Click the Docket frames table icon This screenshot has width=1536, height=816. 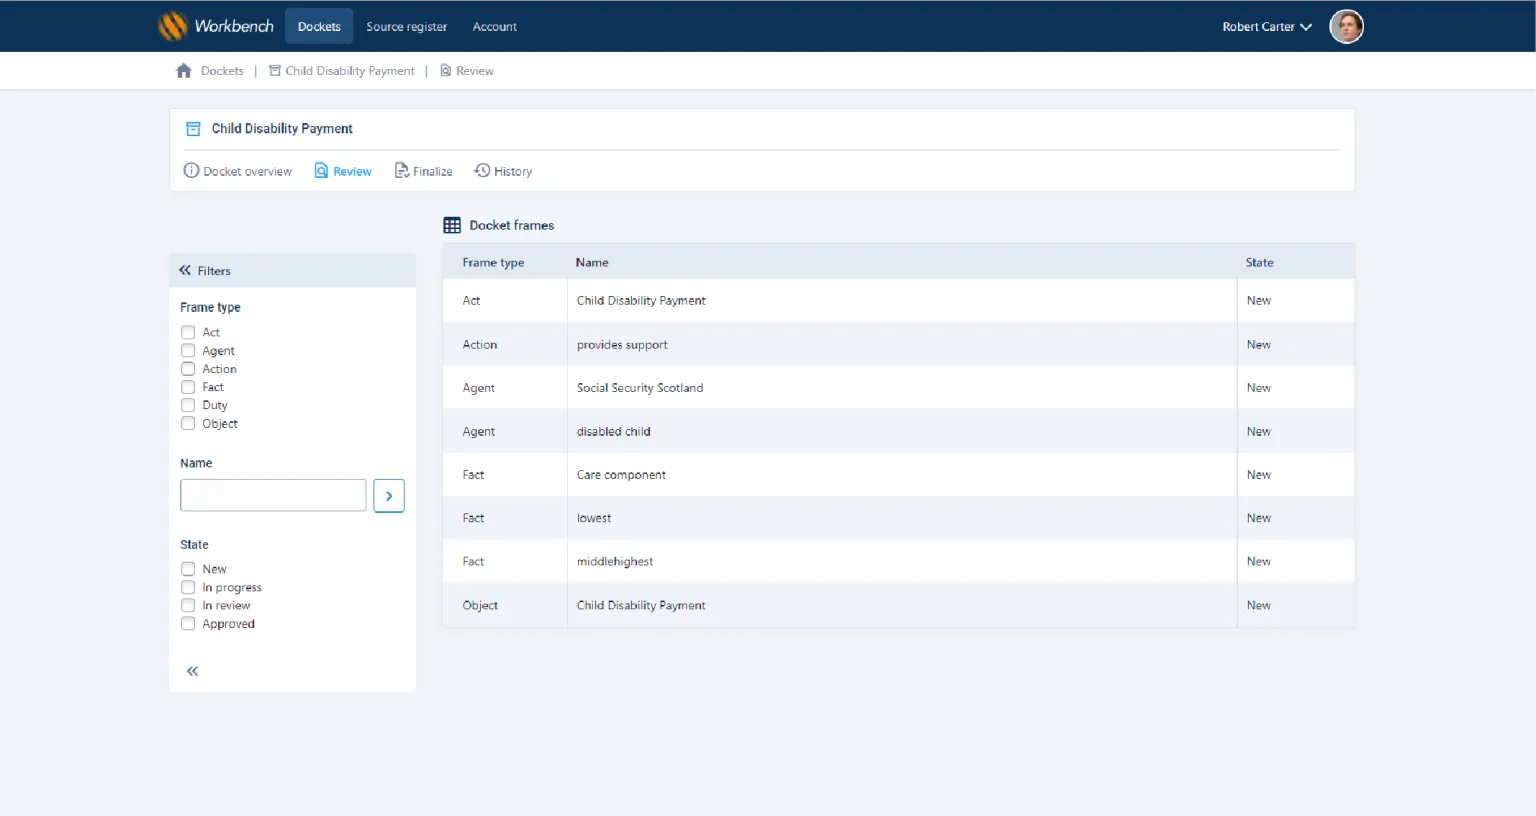tap(452, 224)
